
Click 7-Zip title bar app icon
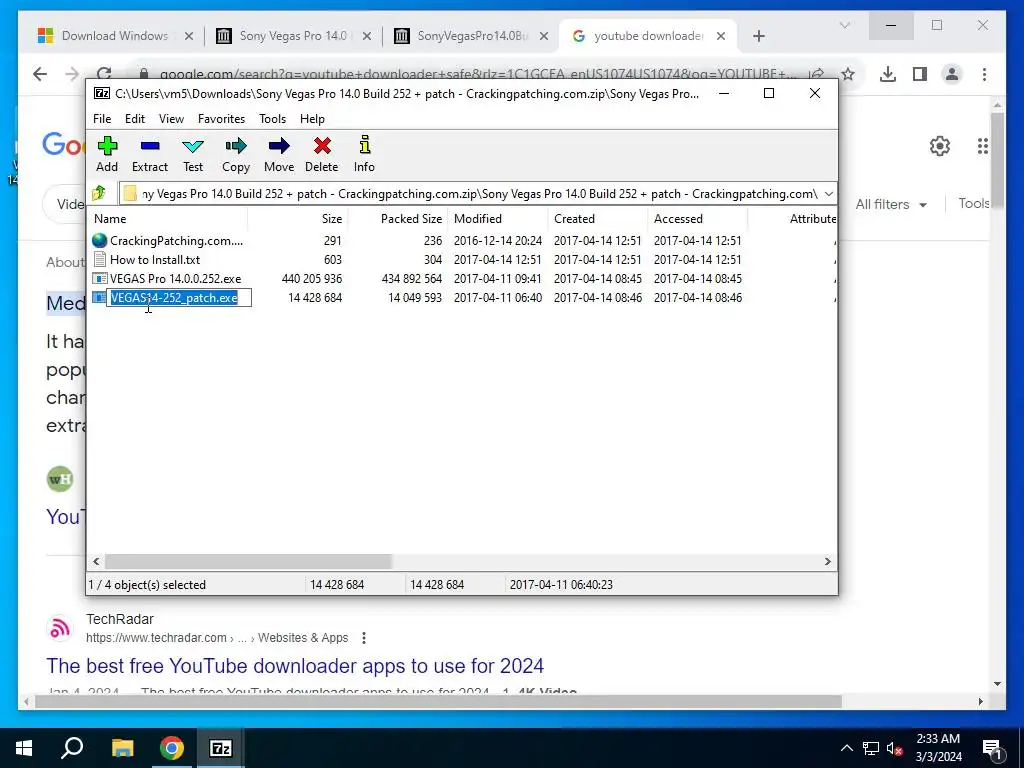[x=102, y=93]
